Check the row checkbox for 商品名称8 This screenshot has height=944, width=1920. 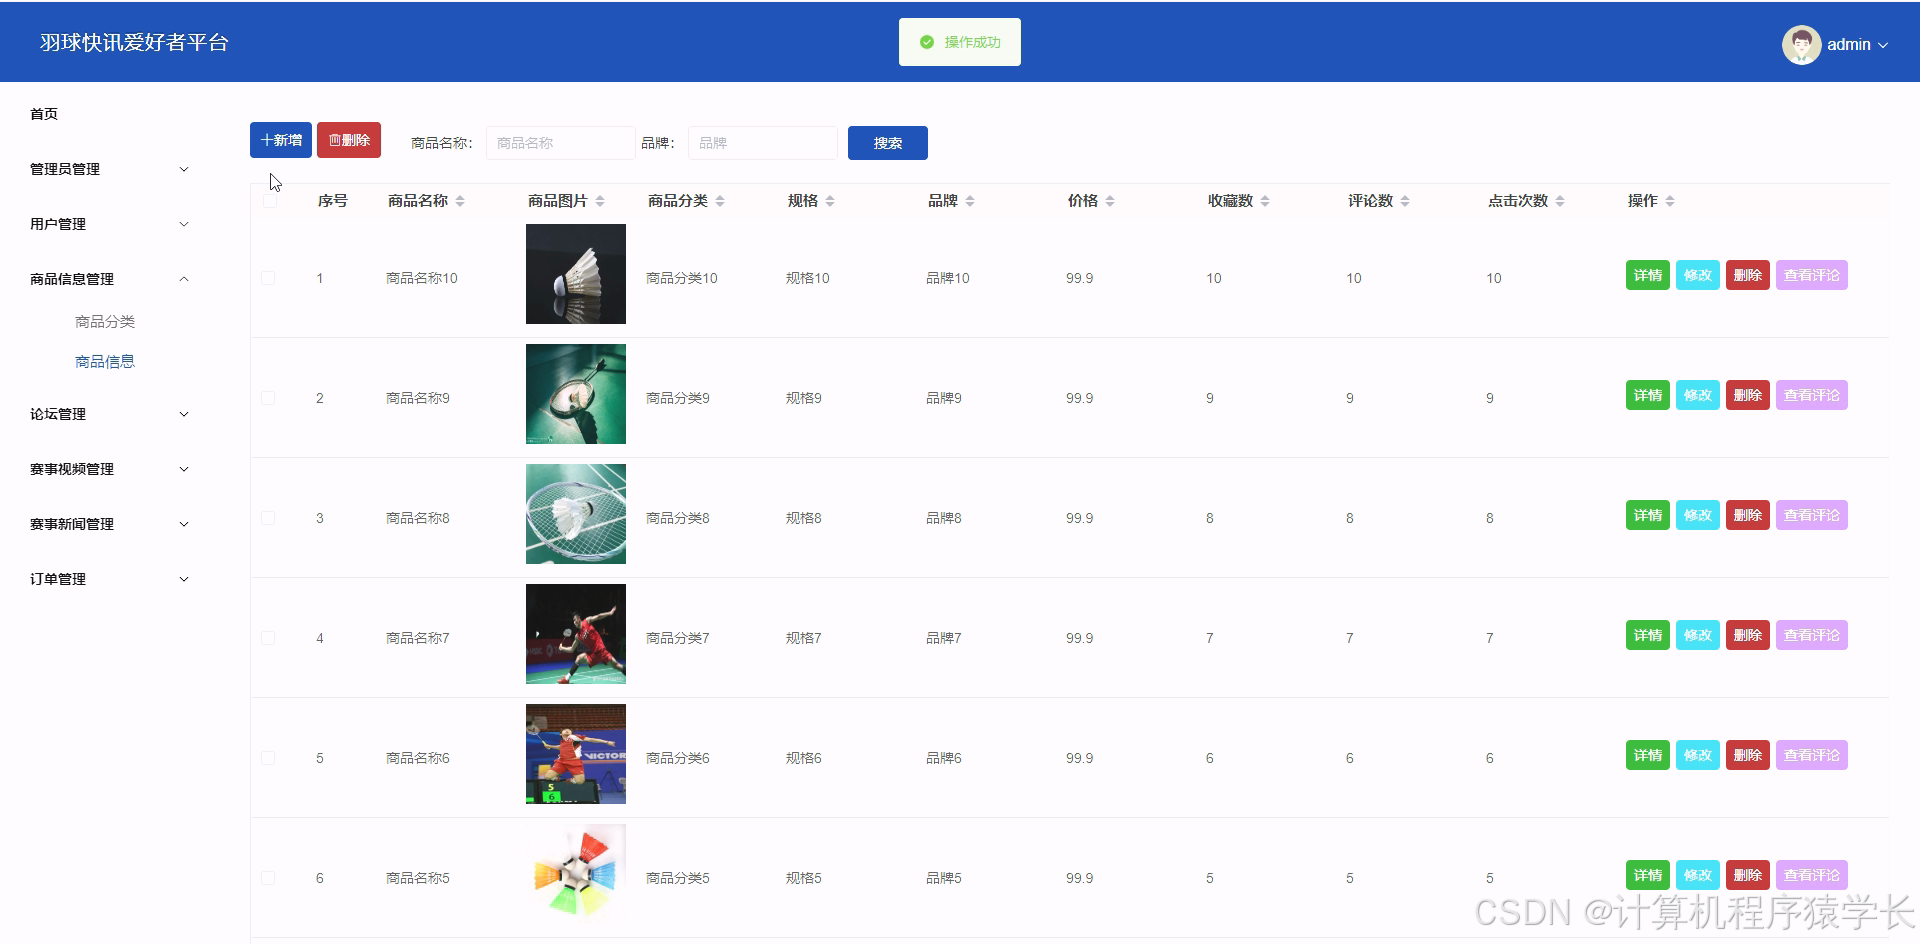(x=268, y=517)
